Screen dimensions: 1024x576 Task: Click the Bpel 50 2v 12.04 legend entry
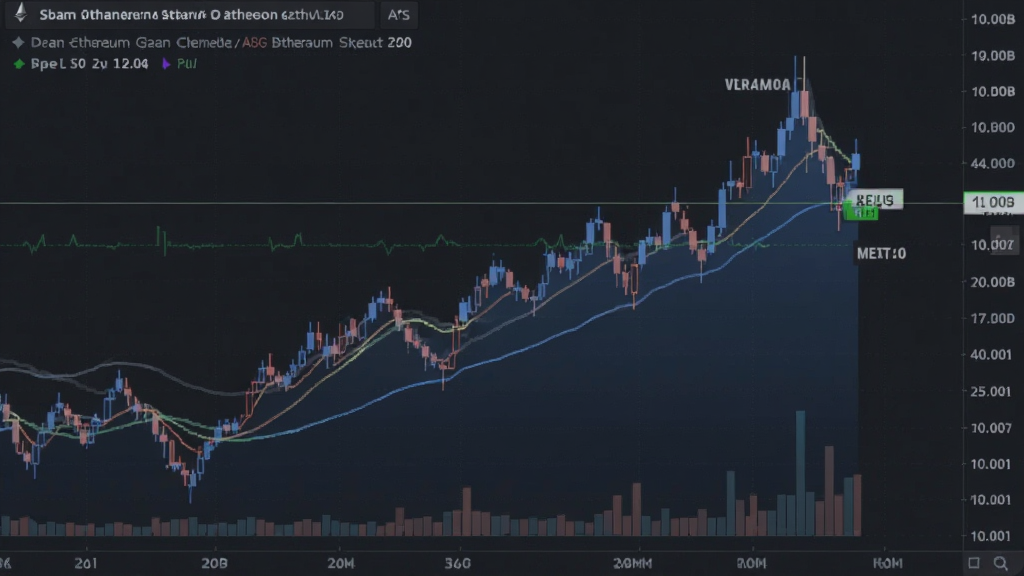[89, 64]
